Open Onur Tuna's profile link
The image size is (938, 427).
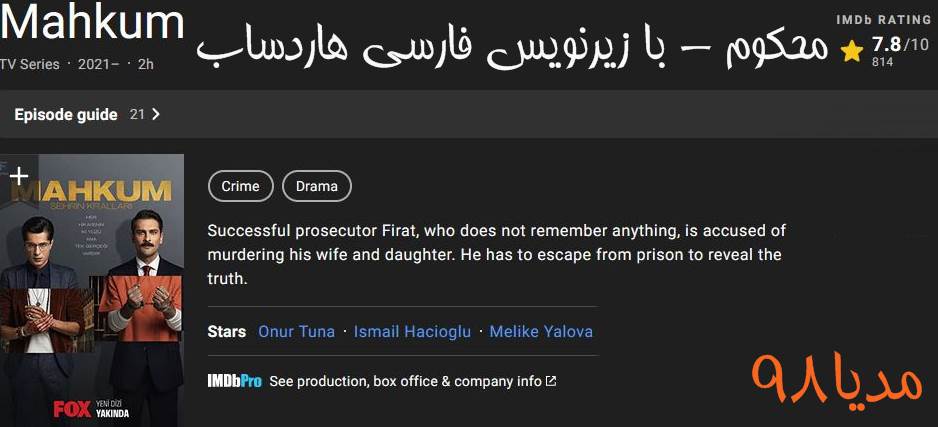tap(296, 332)
